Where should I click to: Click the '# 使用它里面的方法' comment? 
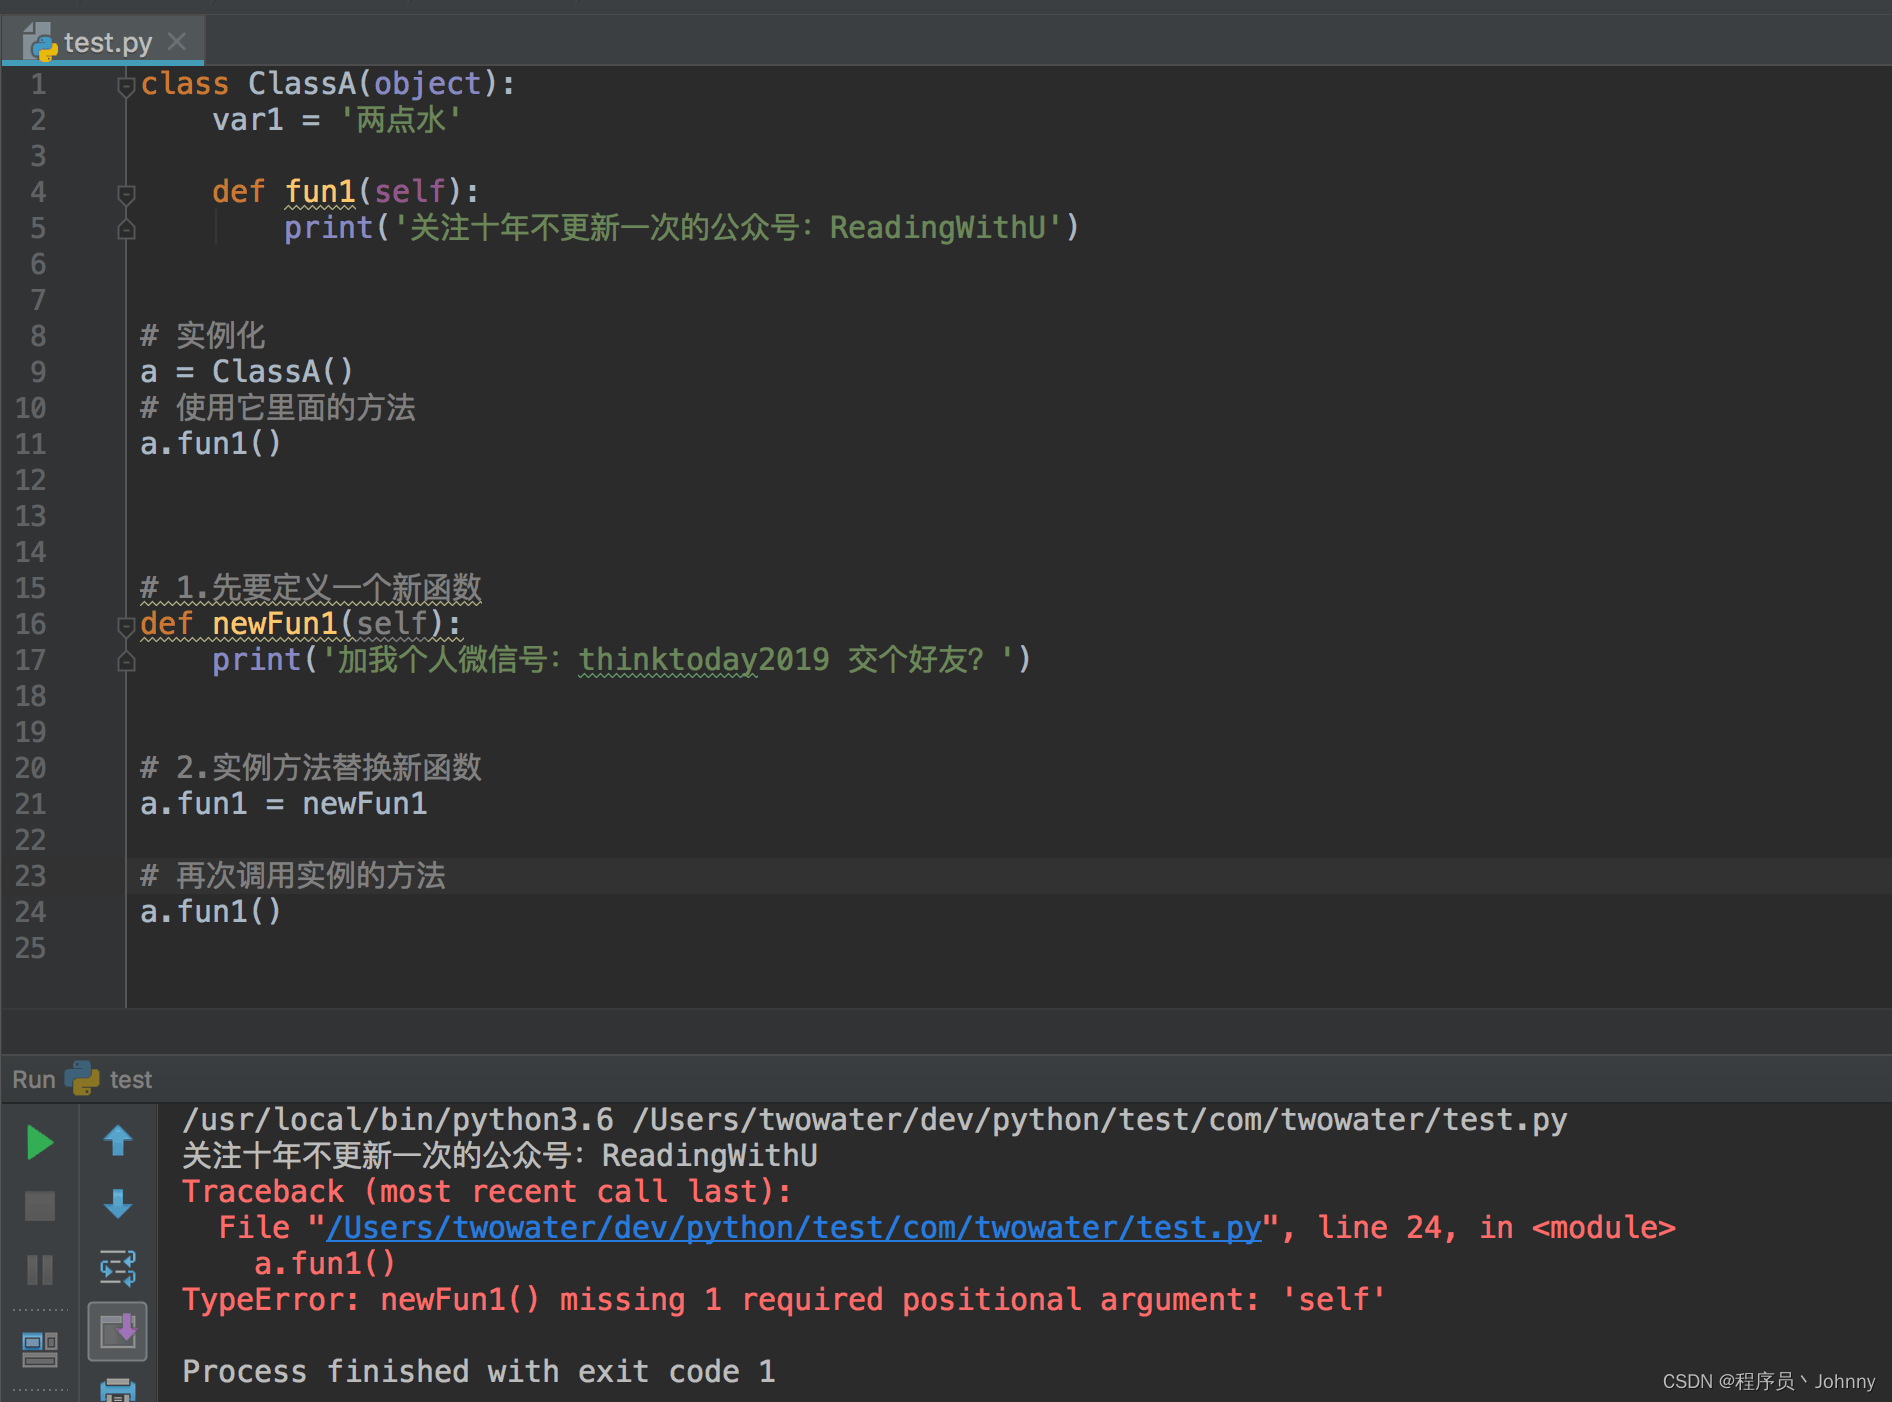[x=278, y=408]
